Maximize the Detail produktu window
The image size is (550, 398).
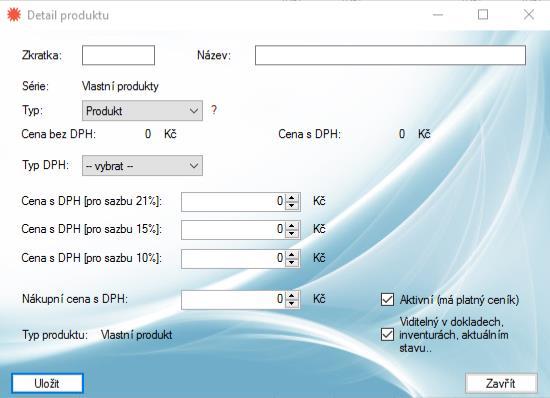point(483,15)
